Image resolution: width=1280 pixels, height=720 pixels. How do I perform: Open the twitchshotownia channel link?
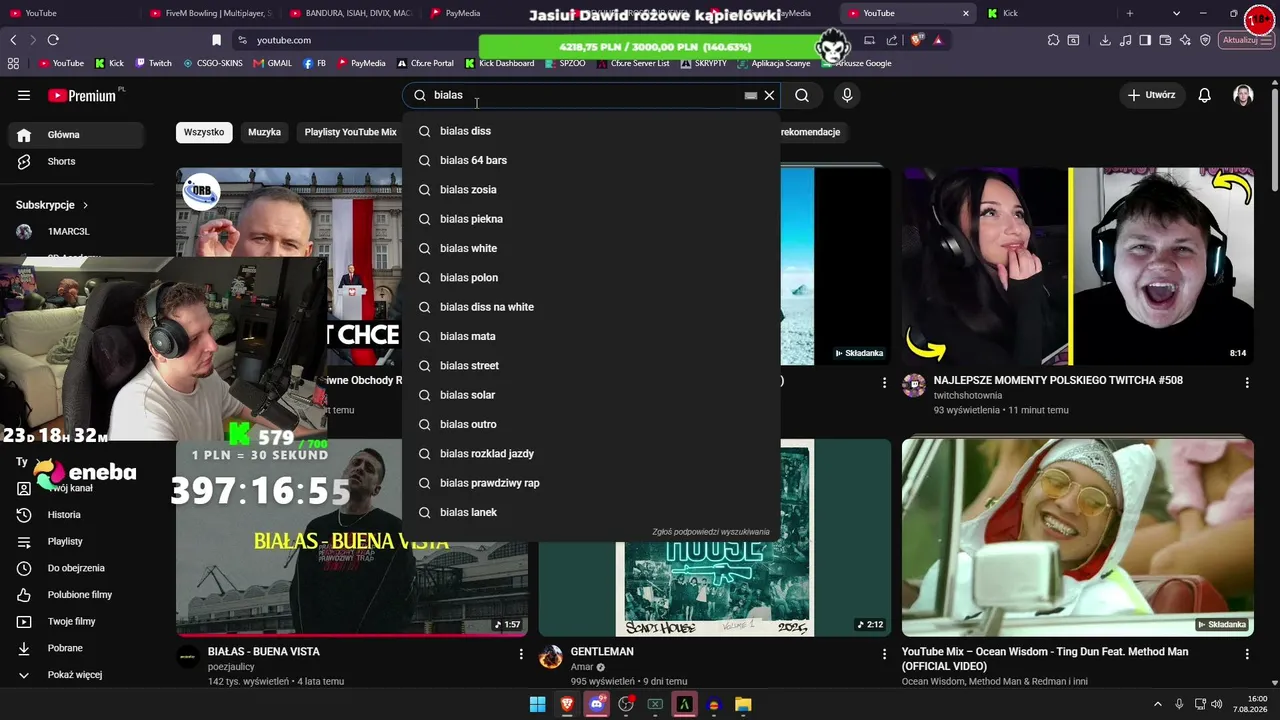point(968,396)
